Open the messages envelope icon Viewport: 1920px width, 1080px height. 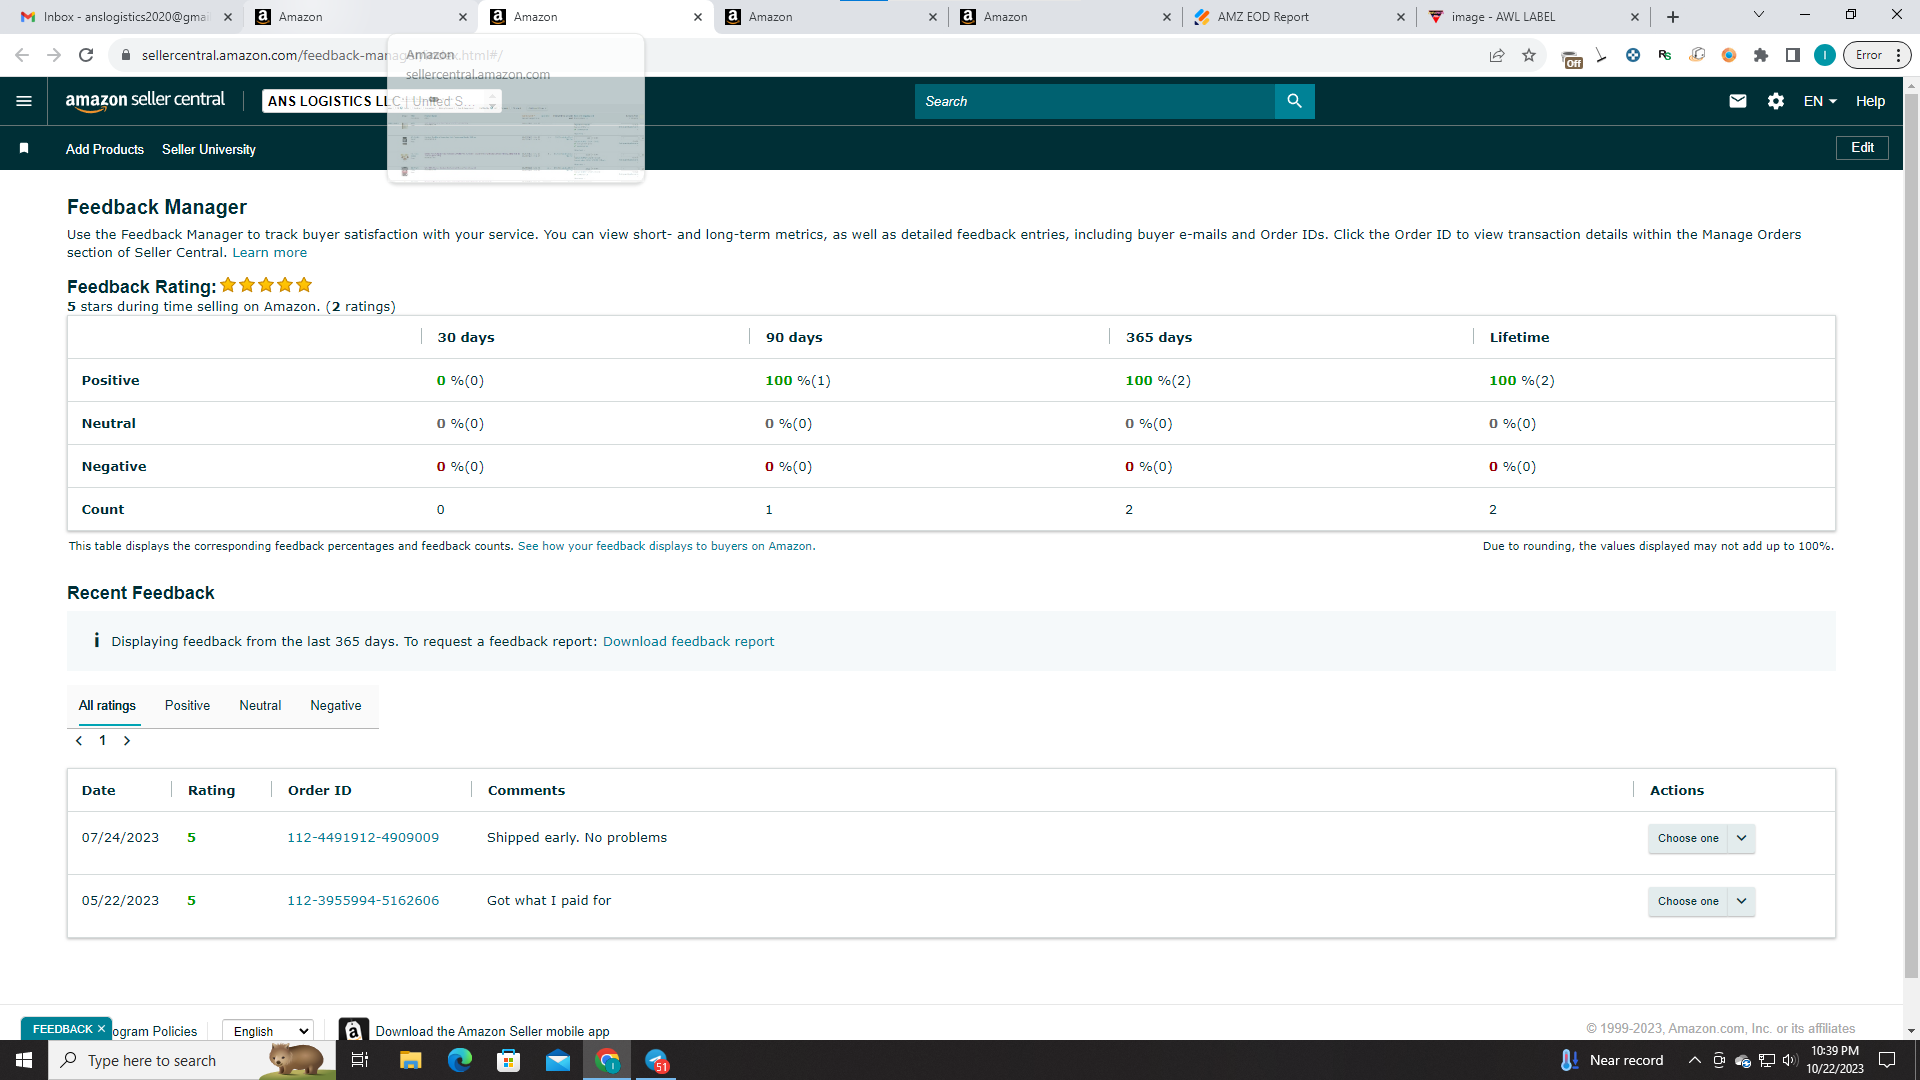[1738, 101]
